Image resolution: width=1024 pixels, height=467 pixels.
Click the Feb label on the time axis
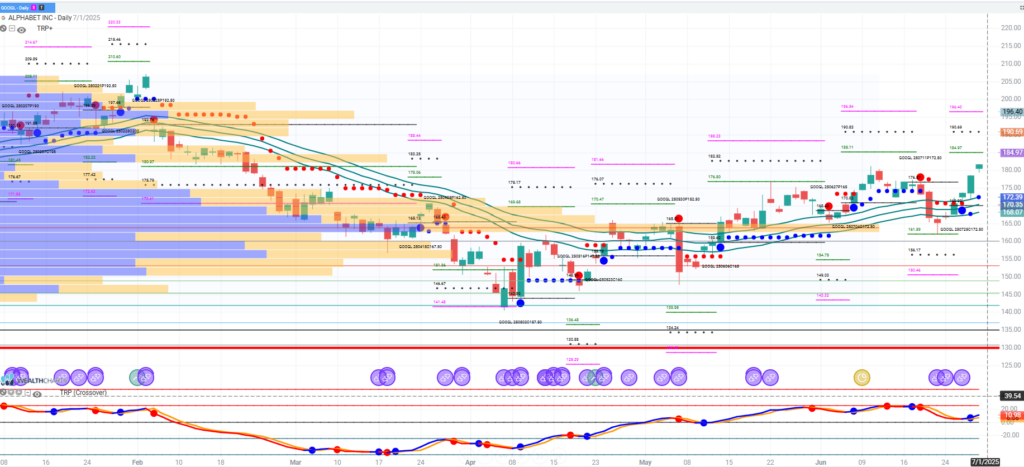[136, 462]
